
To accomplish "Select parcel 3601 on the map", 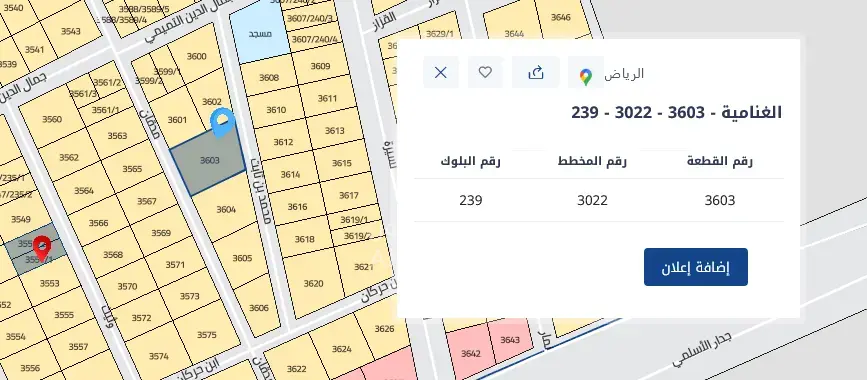I will tap(177, 119).
